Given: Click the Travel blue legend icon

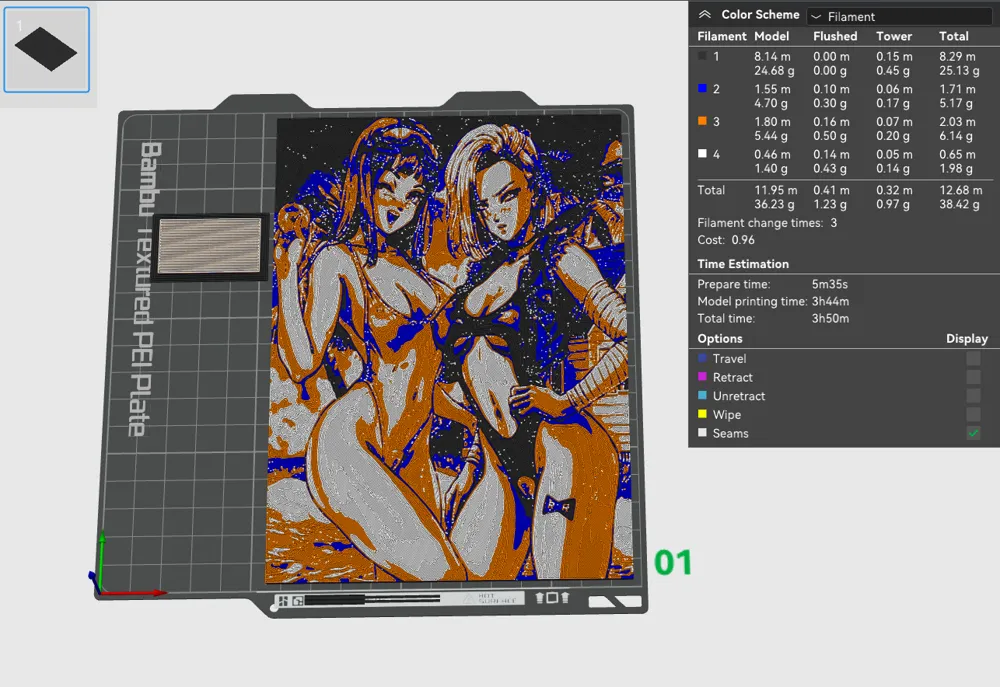Looking at the screenshot, I should [702, 358].
